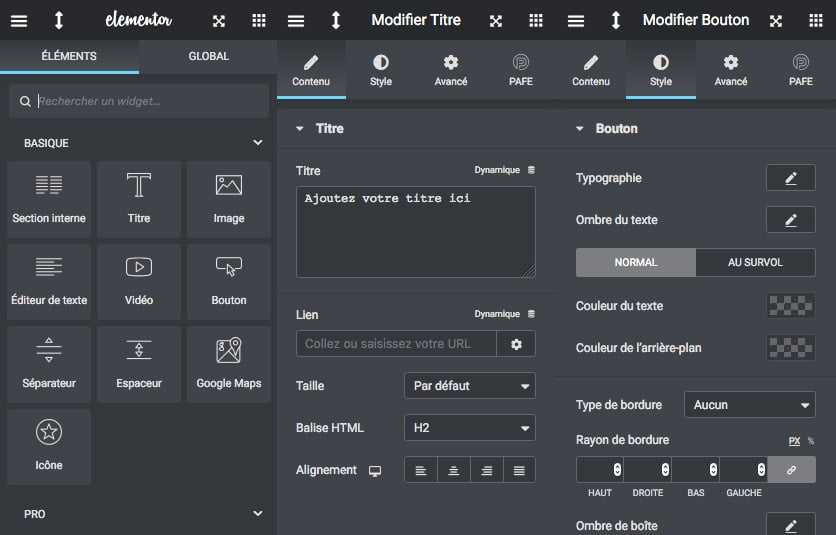Select the Espaceur widget
This screenshot has height=535, width=836.
point(139,365)
